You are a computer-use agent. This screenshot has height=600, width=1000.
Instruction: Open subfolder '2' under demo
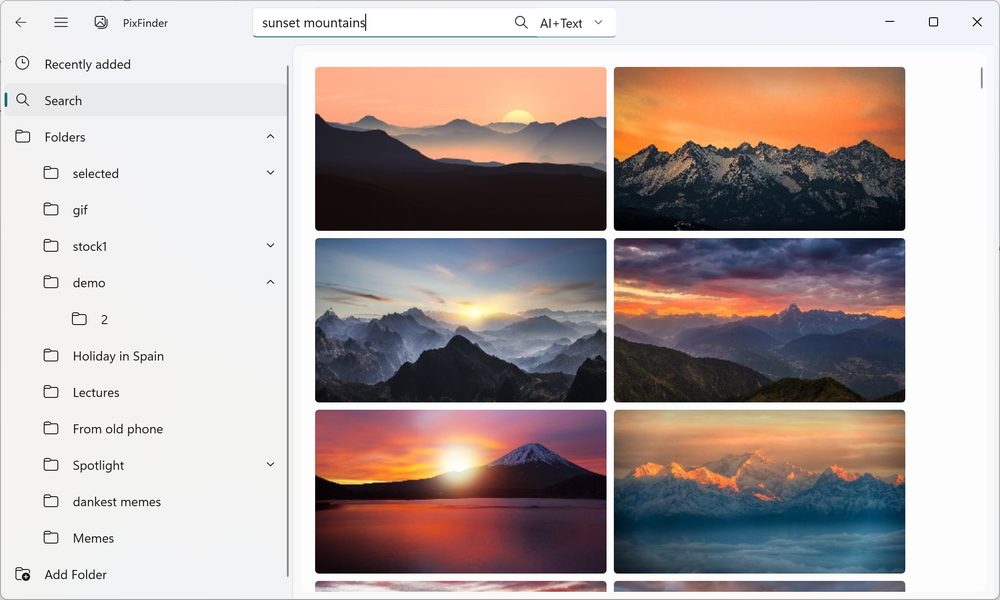click(x=145, y=319)
